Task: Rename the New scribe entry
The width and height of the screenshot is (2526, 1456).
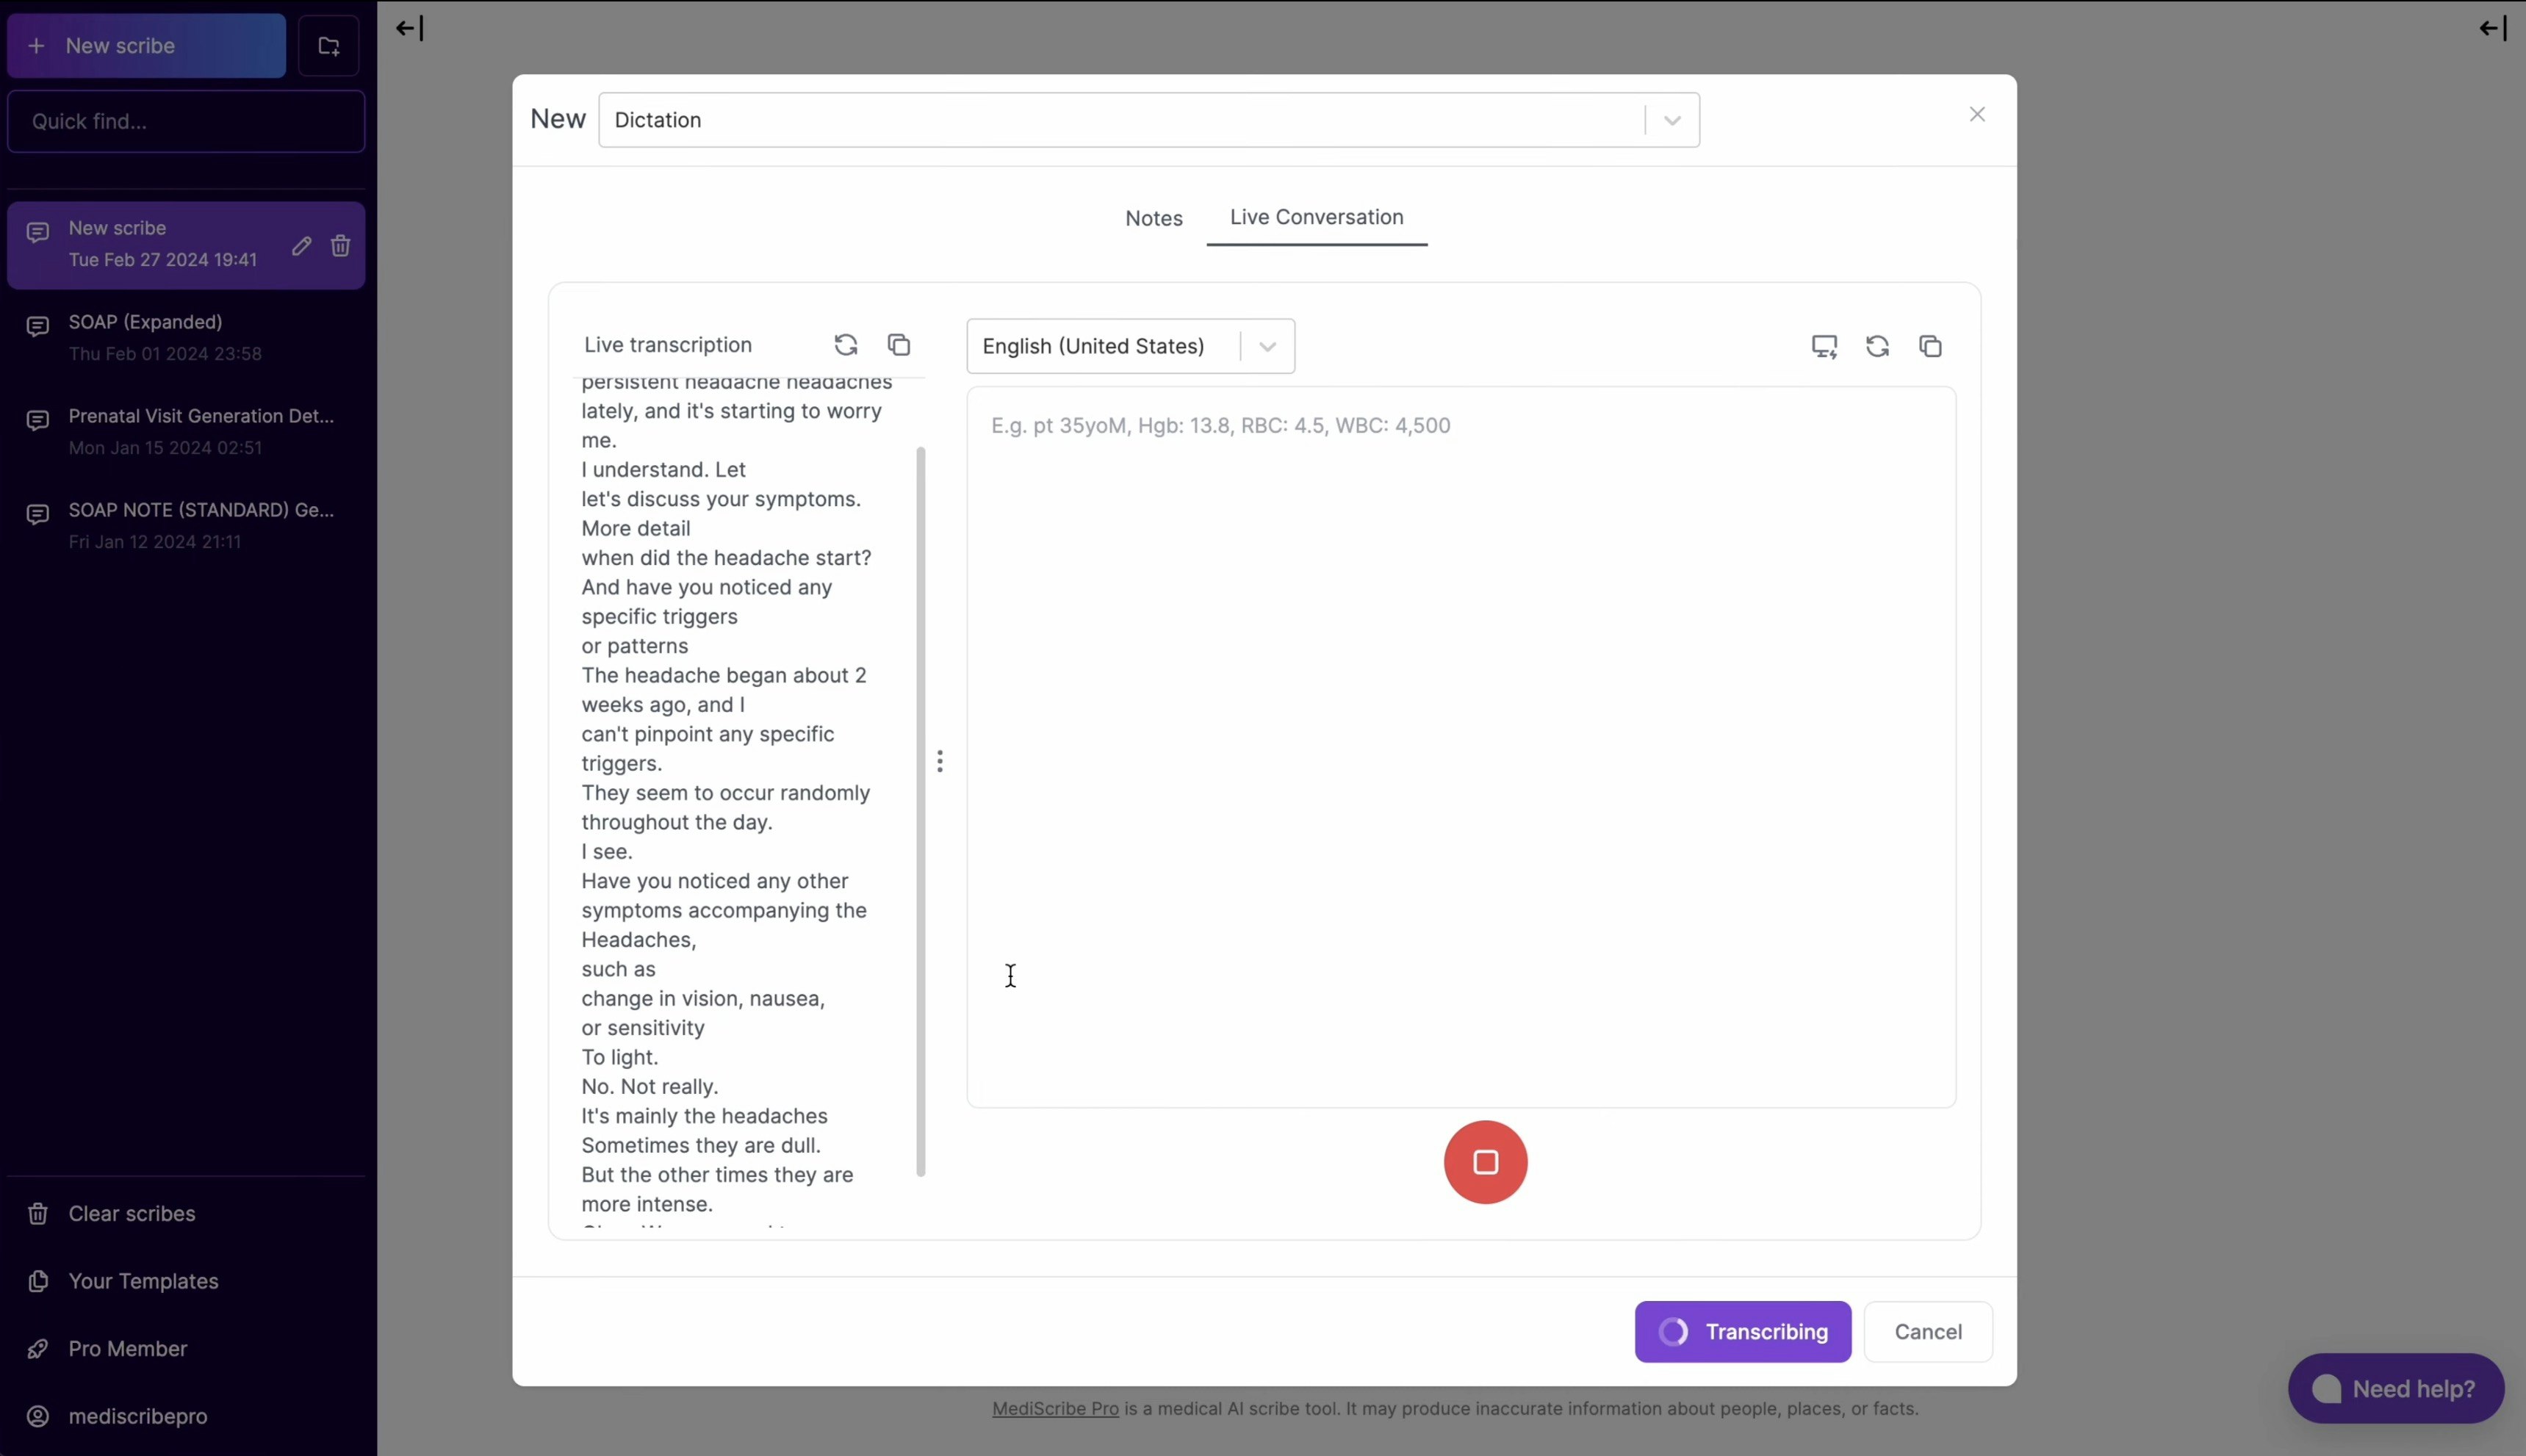Action: [301, 246]
